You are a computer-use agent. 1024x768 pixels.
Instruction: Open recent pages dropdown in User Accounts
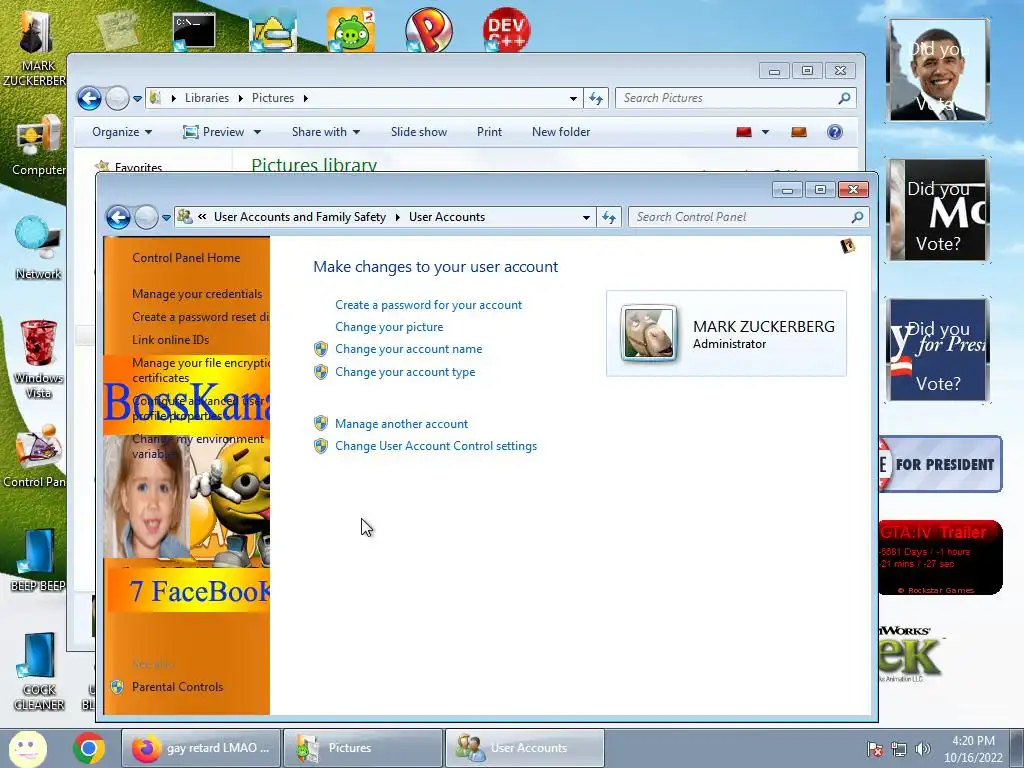[x=167, y=217]
